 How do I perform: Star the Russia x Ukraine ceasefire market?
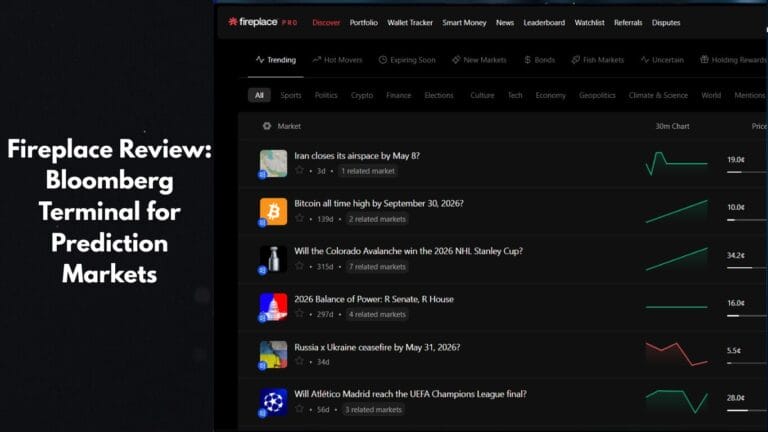[299, 361]
